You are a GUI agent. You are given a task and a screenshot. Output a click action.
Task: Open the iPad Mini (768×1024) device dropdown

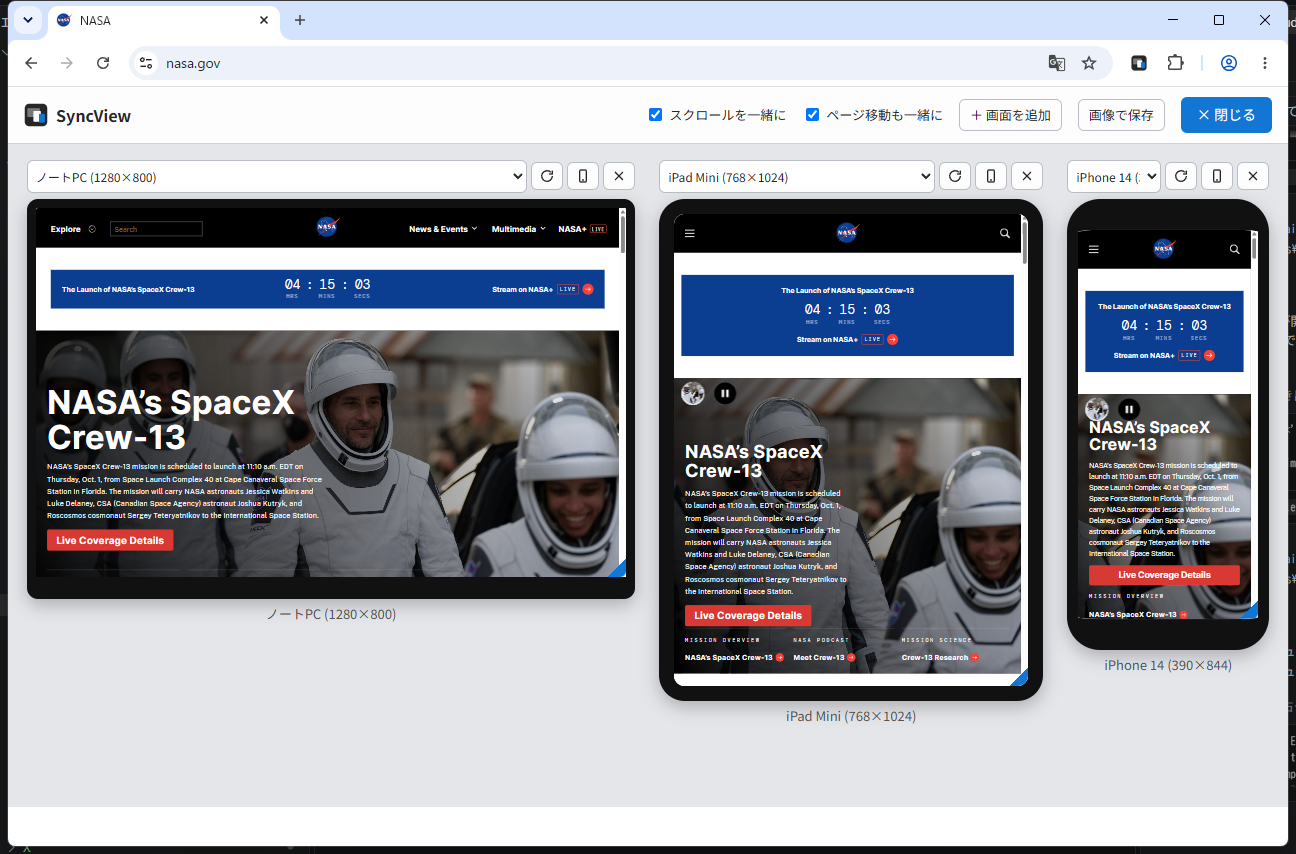(797, 177)
